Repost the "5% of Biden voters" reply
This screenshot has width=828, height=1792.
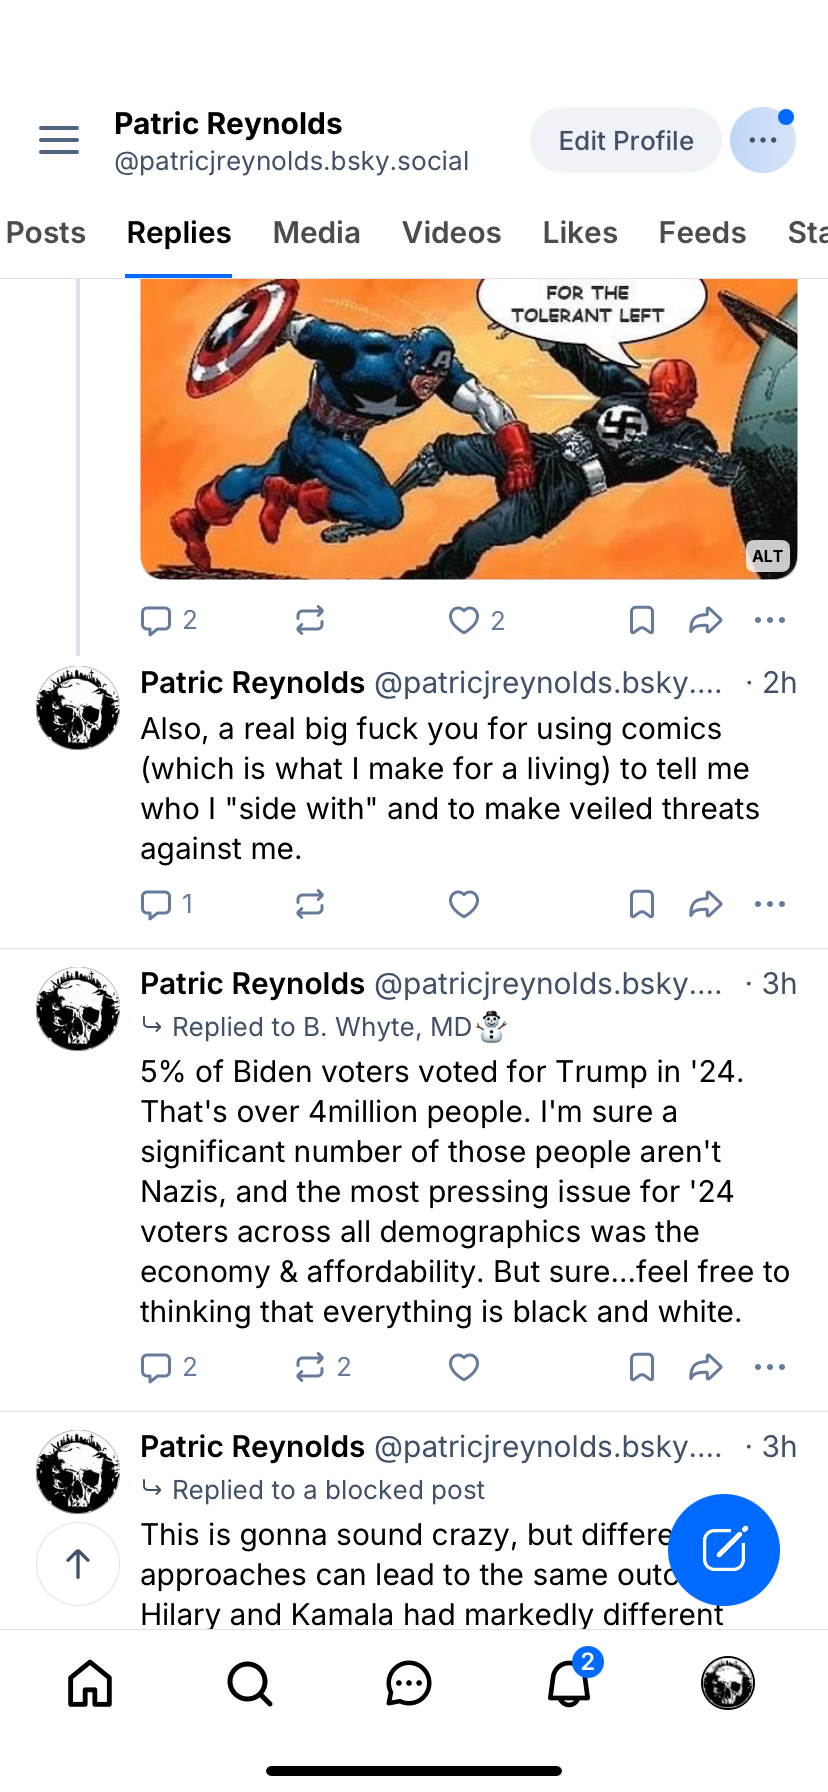[310, 1367]
